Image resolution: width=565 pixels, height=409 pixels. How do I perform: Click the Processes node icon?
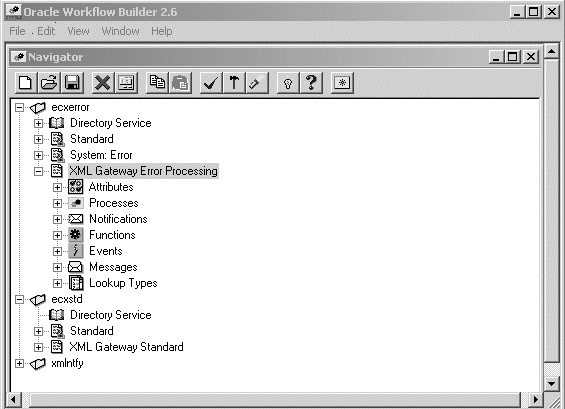(x=76, y=203)
